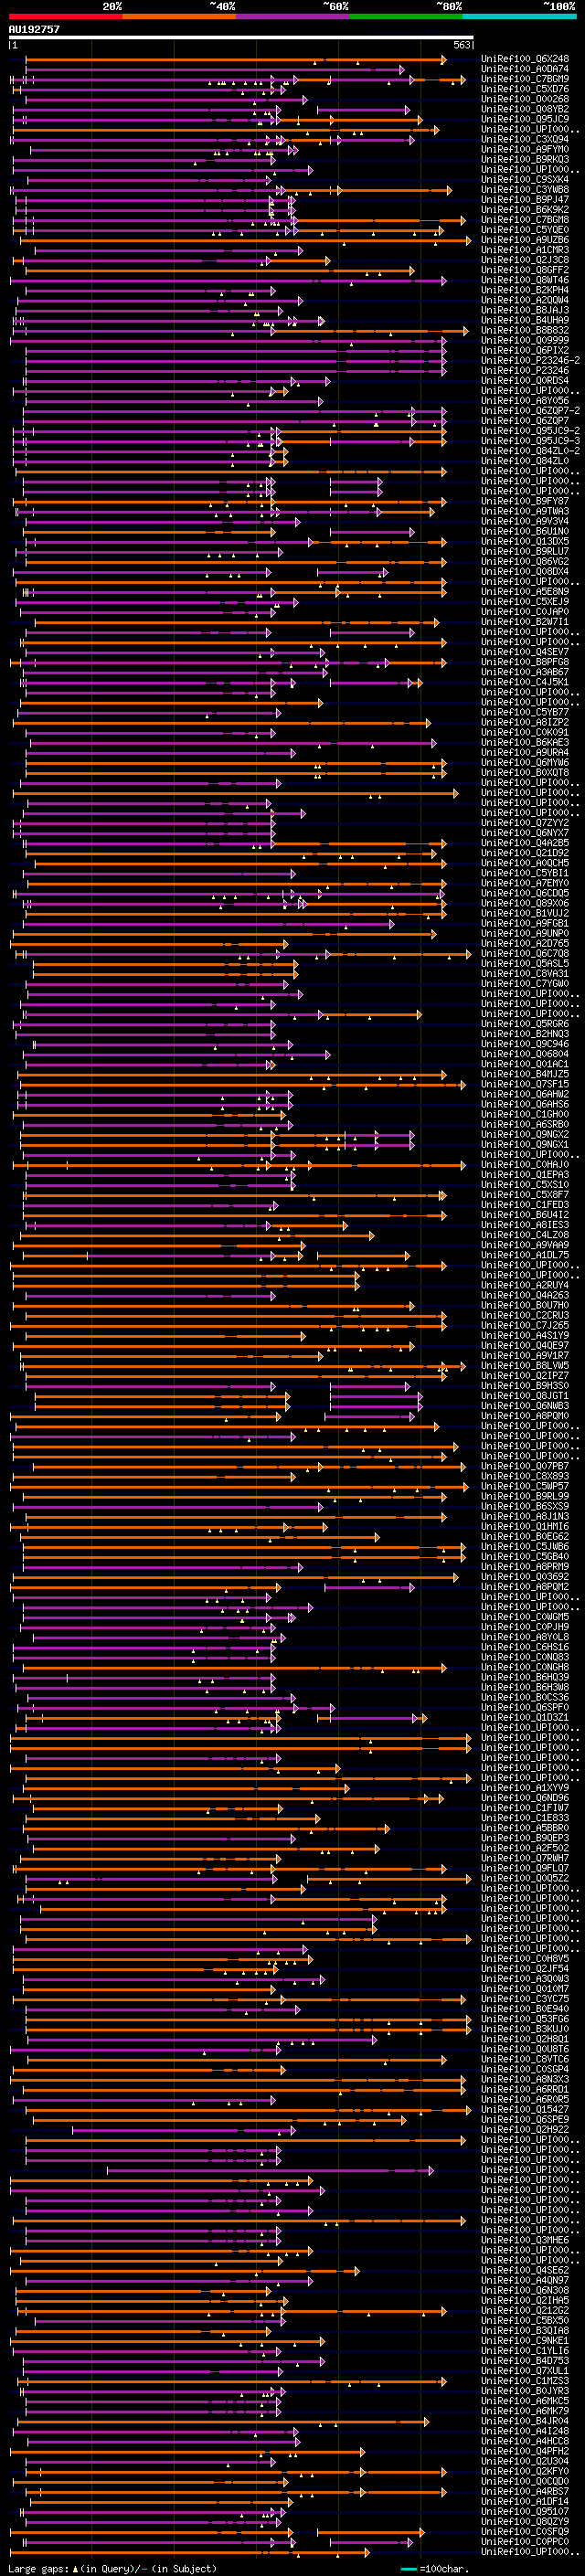The image size is (585, 2576).
Task: Click the UniRef100_Q7SF15 label
Action: coord(525,1085)
